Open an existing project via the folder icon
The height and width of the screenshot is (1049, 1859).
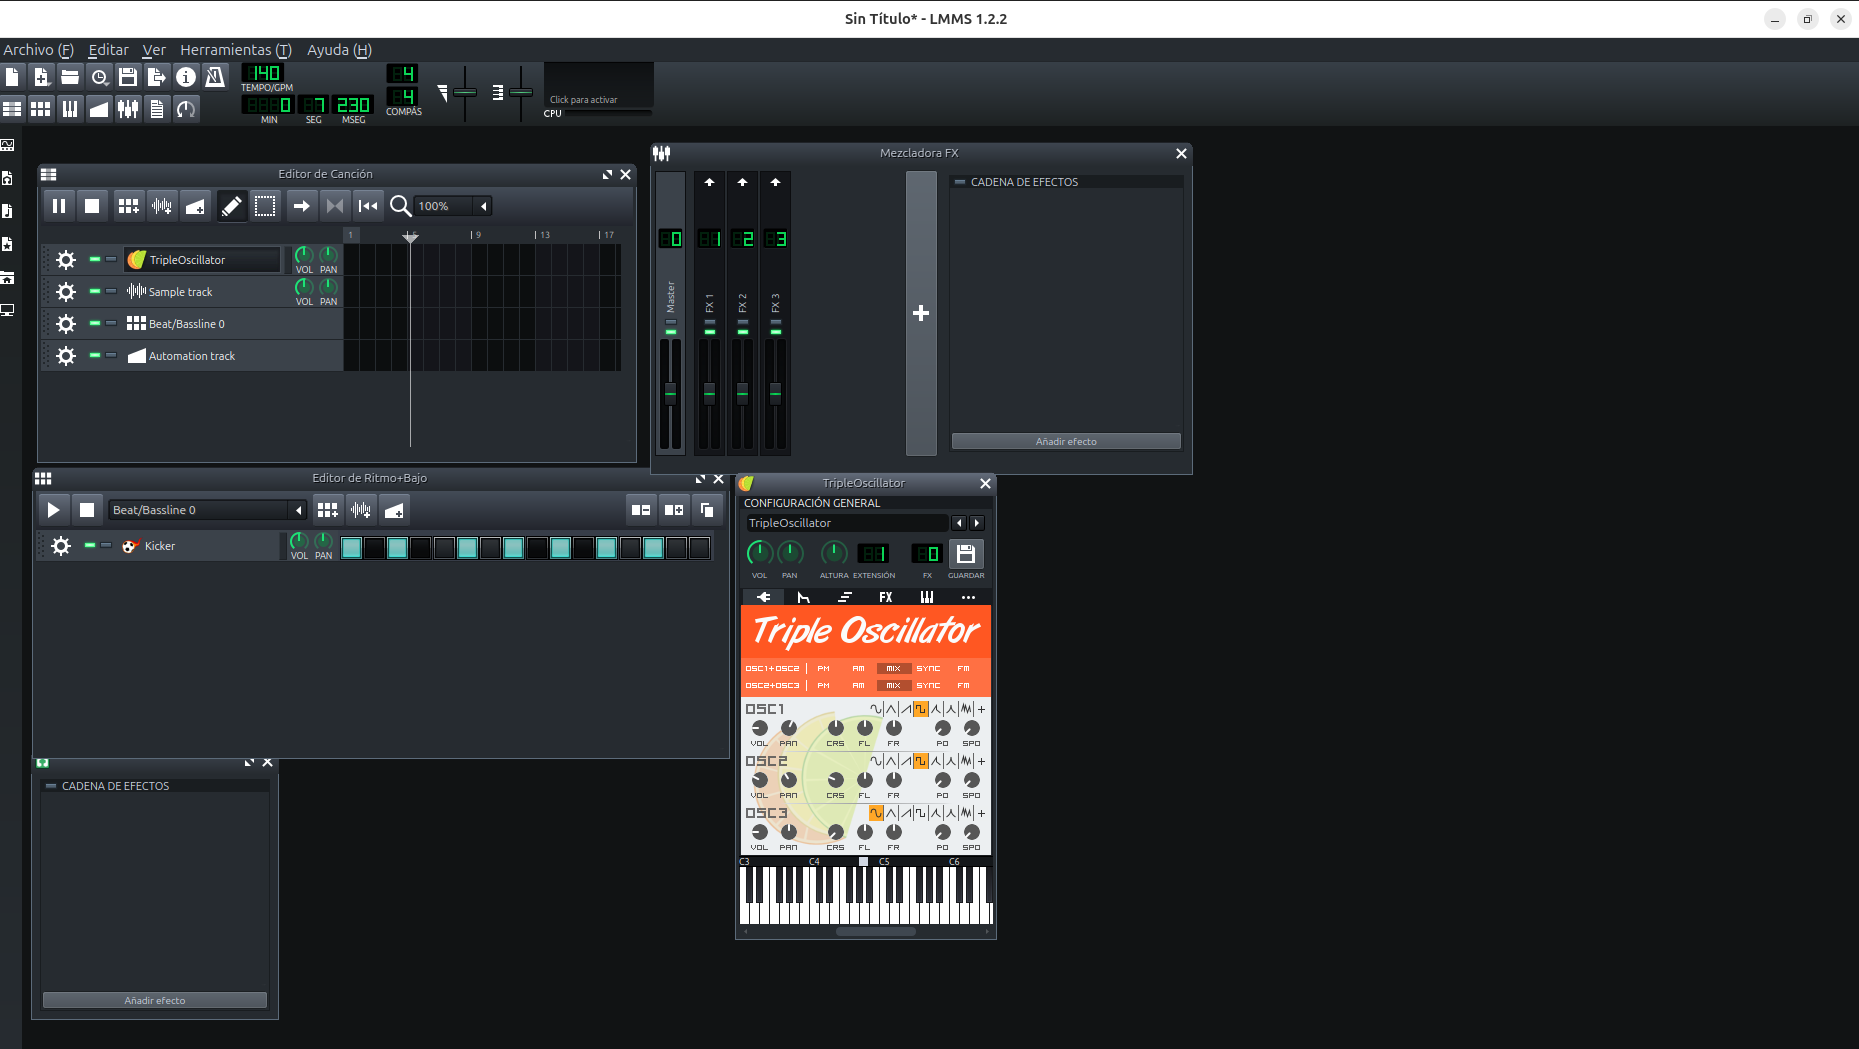tap(70, 77)
